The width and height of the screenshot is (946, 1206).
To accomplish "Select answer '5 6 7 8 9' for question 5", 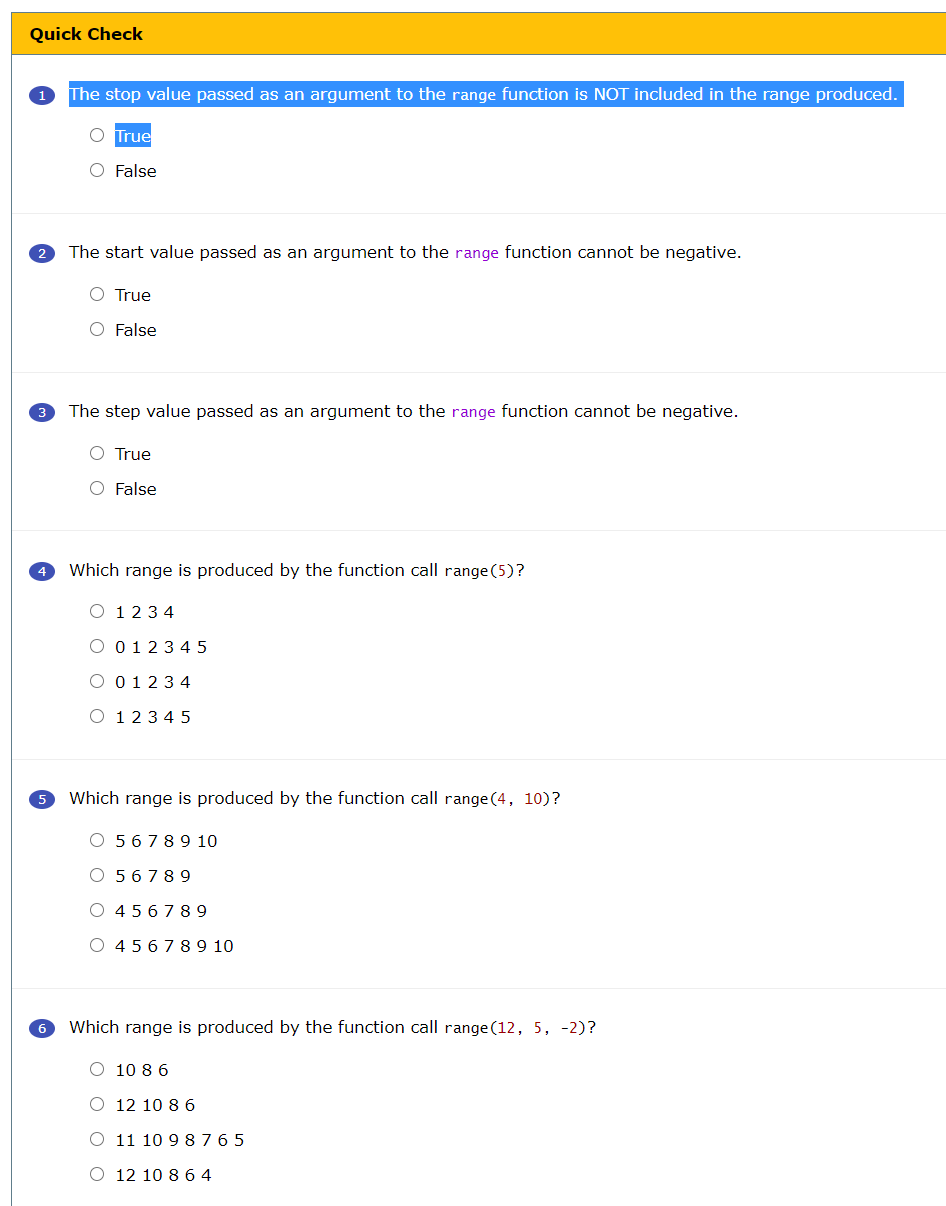I will [x=96, y=875].
